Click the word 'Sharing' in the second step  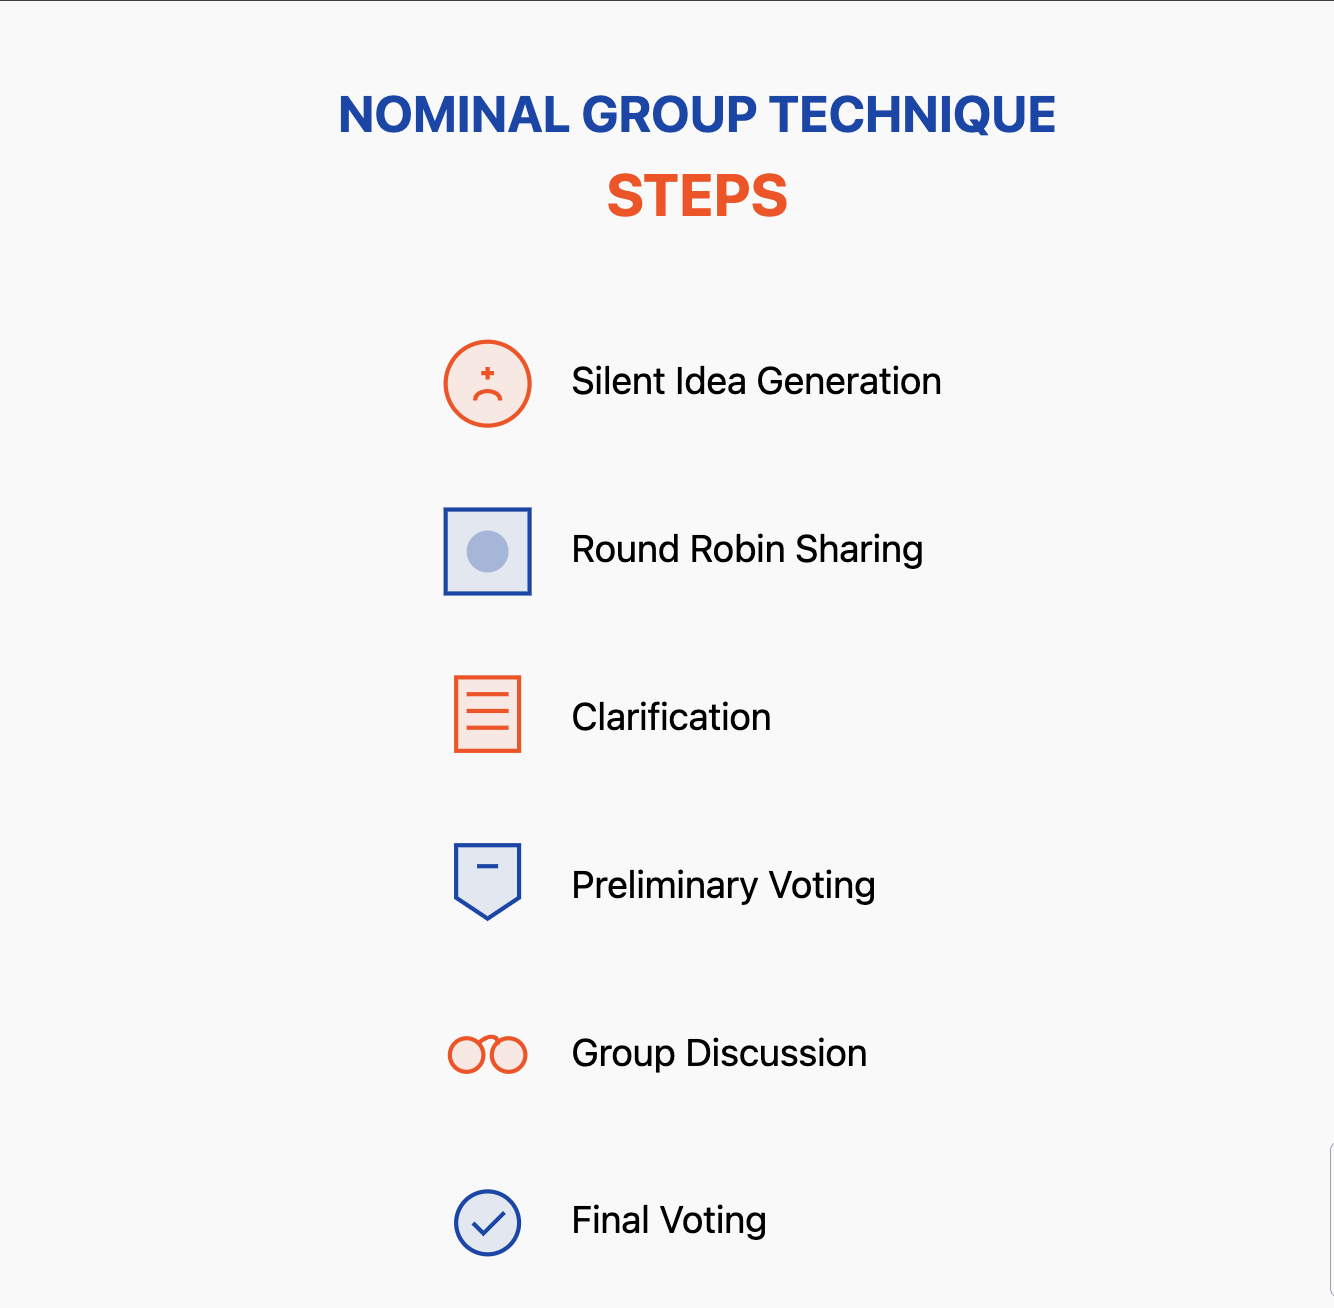click(859, 550)
